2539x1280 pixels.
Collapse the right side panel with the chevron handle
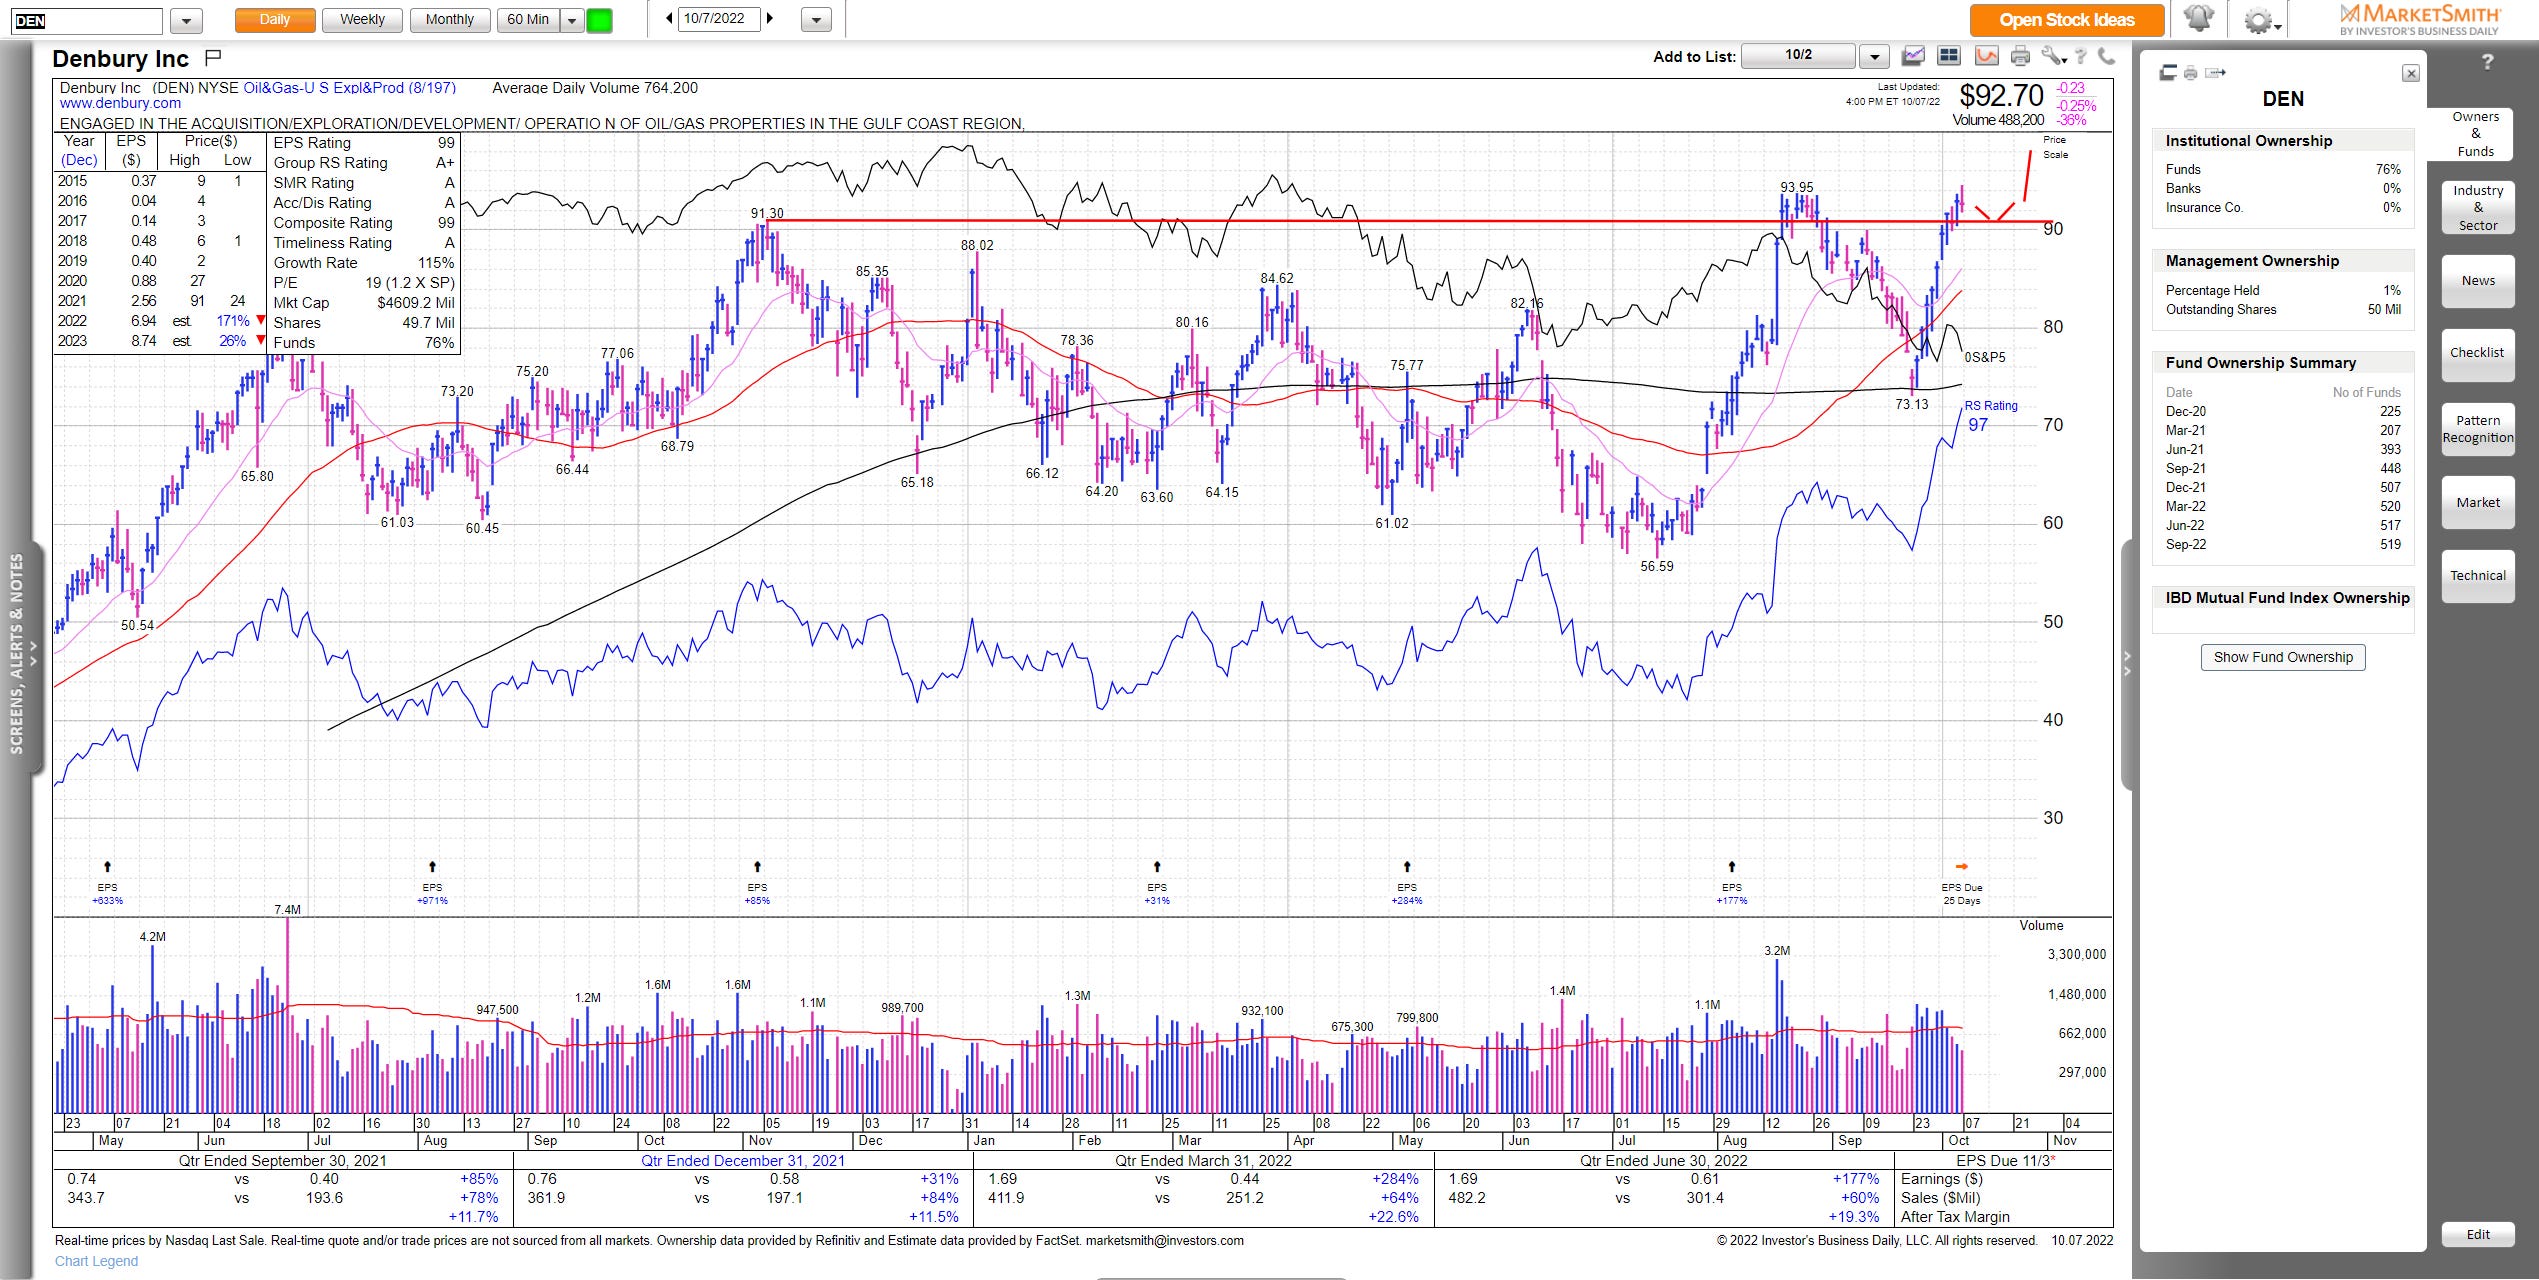pyautogui.click(x=2127, y=663)
